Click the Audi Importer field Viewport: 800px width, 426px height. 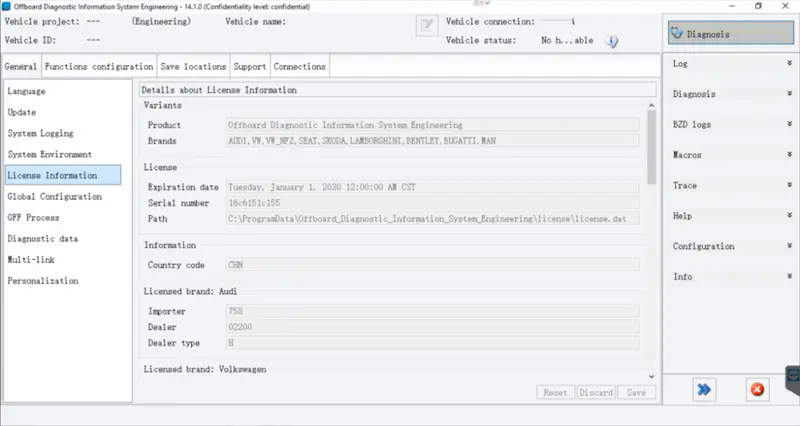(x=432, y=311)
